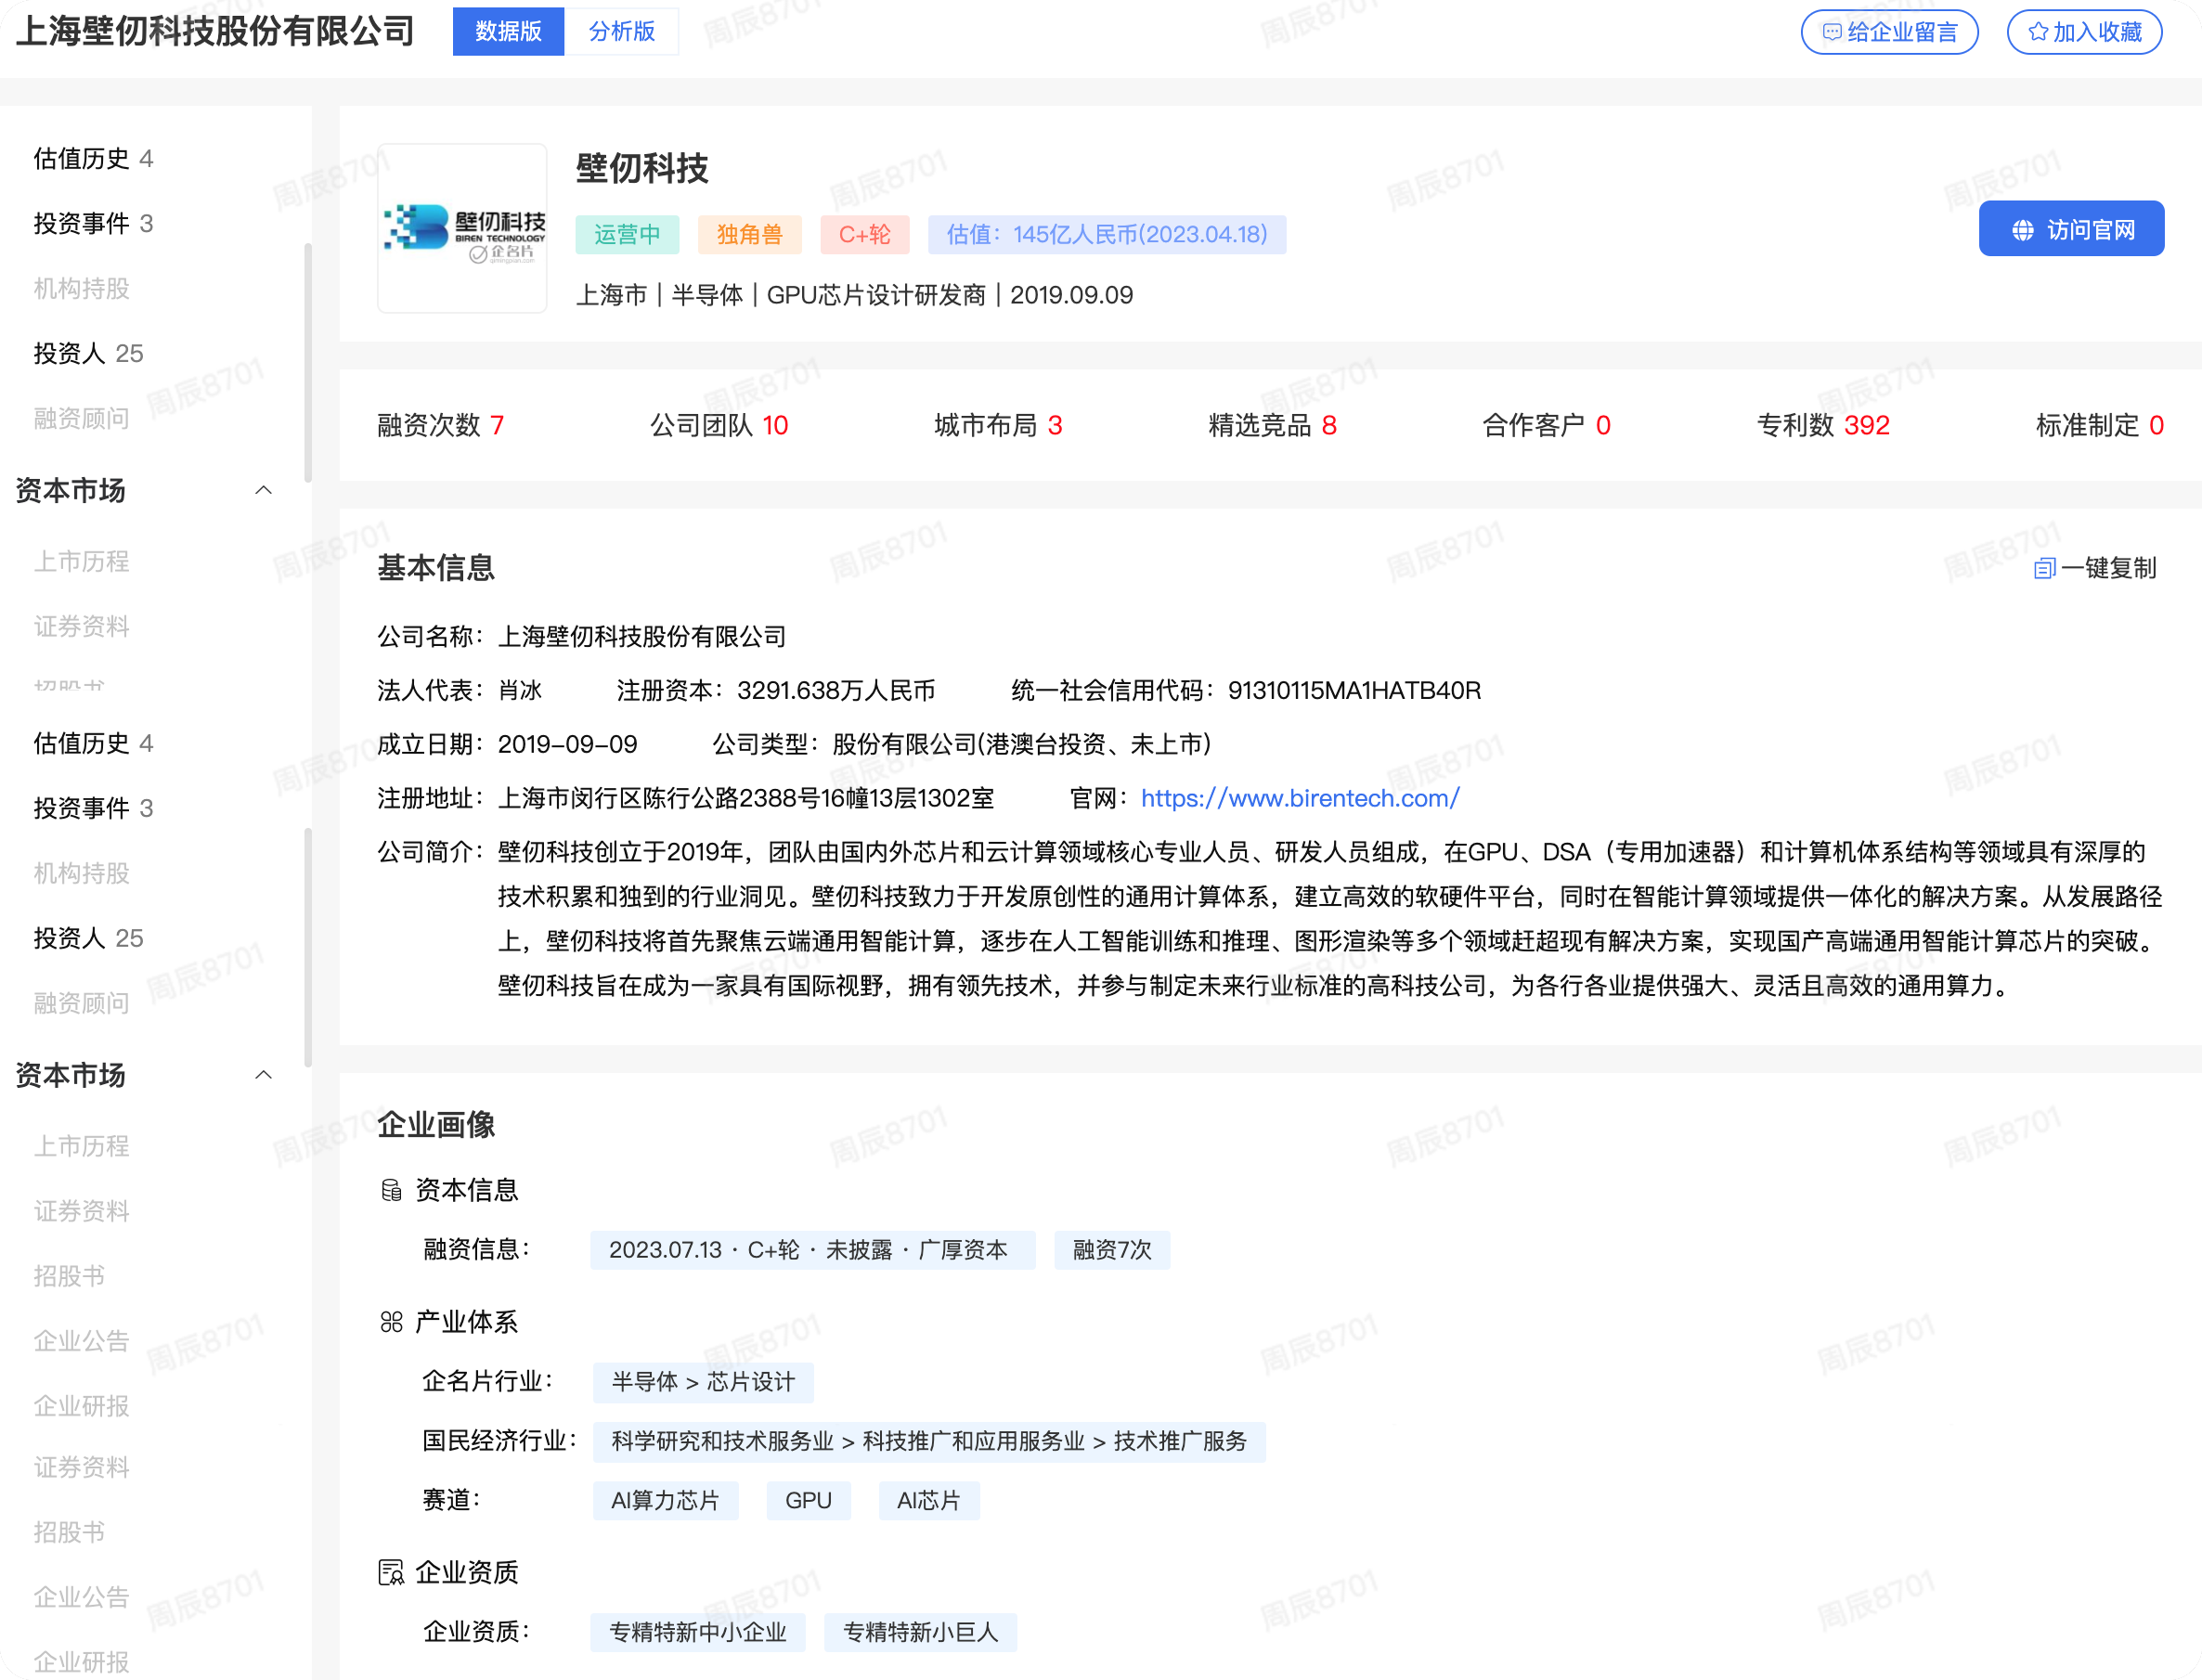This screenshot has height=1680, width=2202.
Task: Click the 专精特新小巨人 qualification chip
Action: click(920, 1632)
